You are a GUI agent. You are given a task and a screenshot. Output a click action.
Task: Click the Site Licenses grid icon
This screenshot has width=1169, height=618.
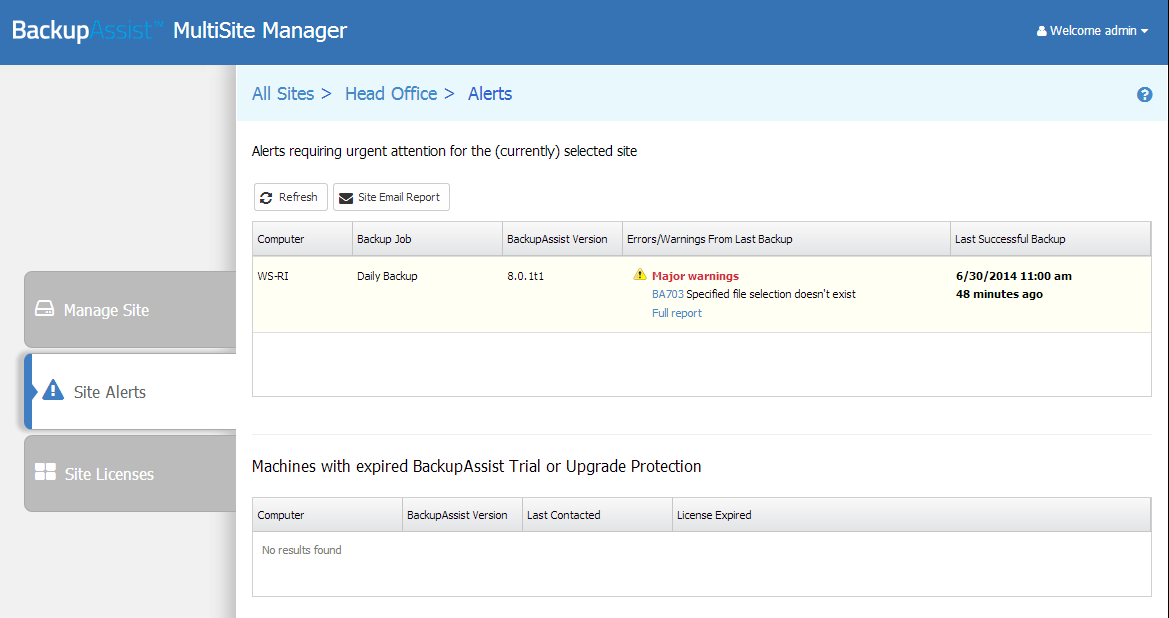[x=45, y=472]
